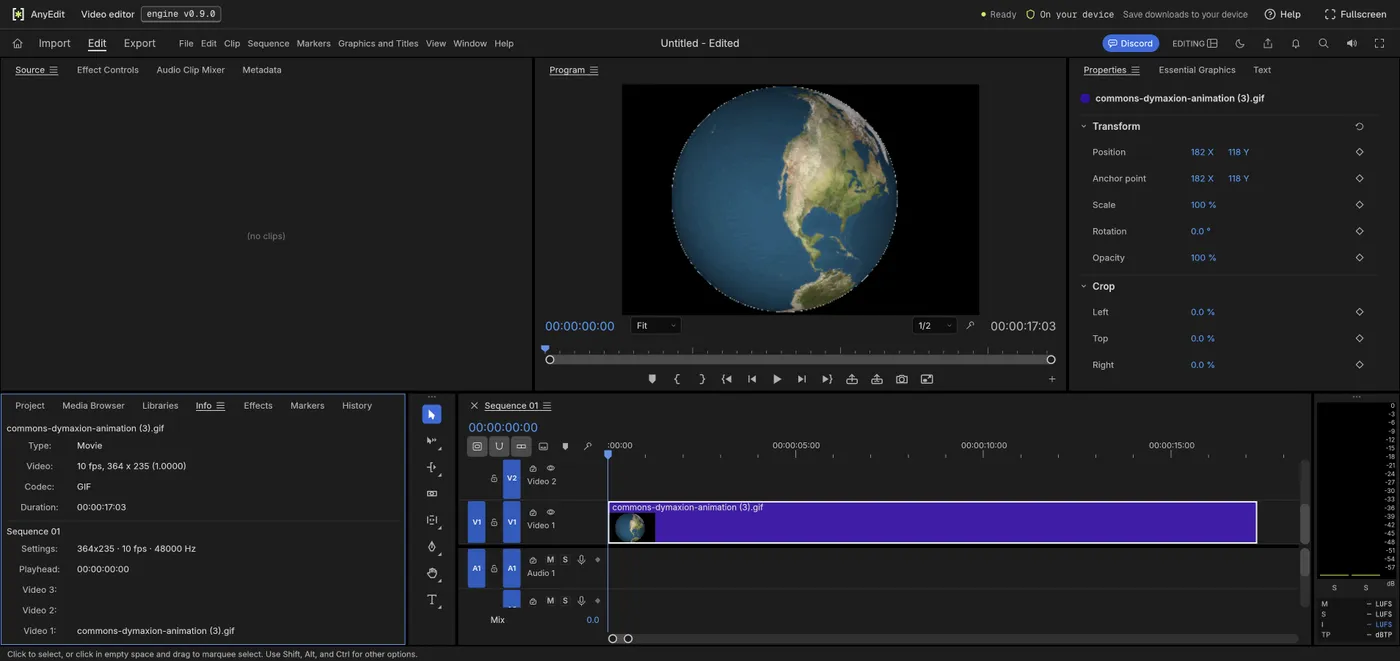The image size is (1400, 661).
Task: Switch to the Media Browser tab
Action: pos(93,406)
